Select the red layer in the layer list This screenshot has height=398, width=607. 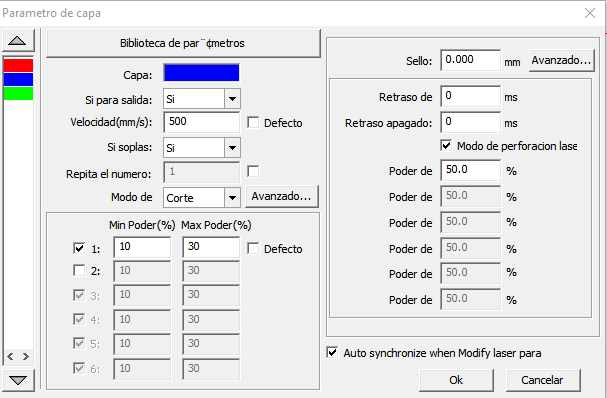19,65
